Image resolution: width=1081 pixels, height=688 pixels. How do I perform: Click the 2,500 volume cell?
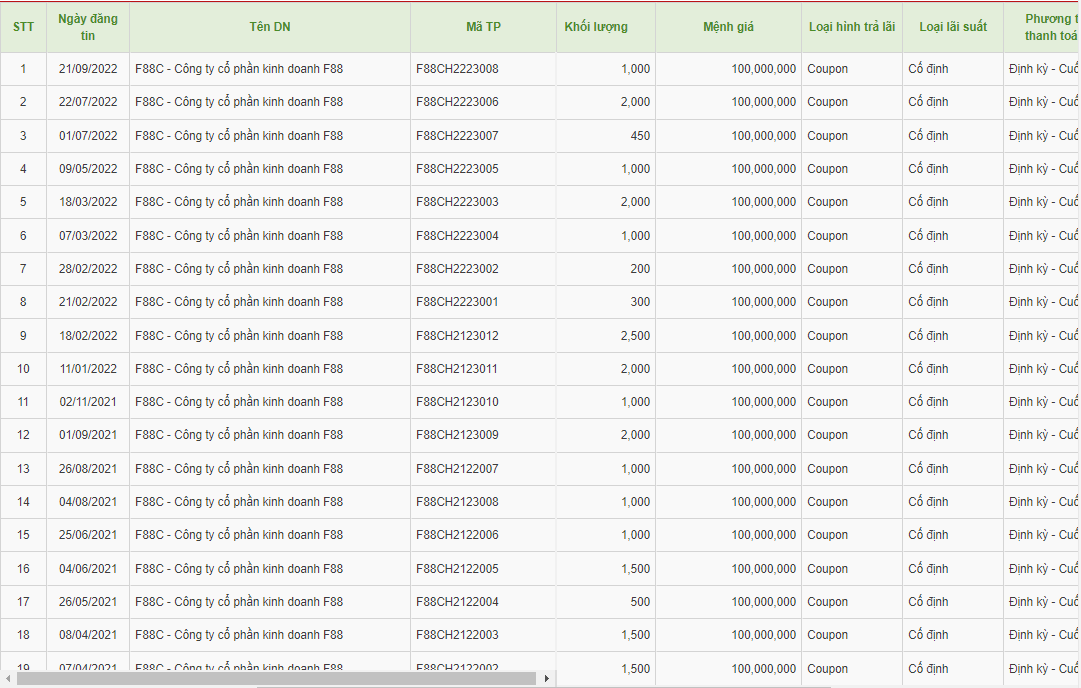[635, 336]
